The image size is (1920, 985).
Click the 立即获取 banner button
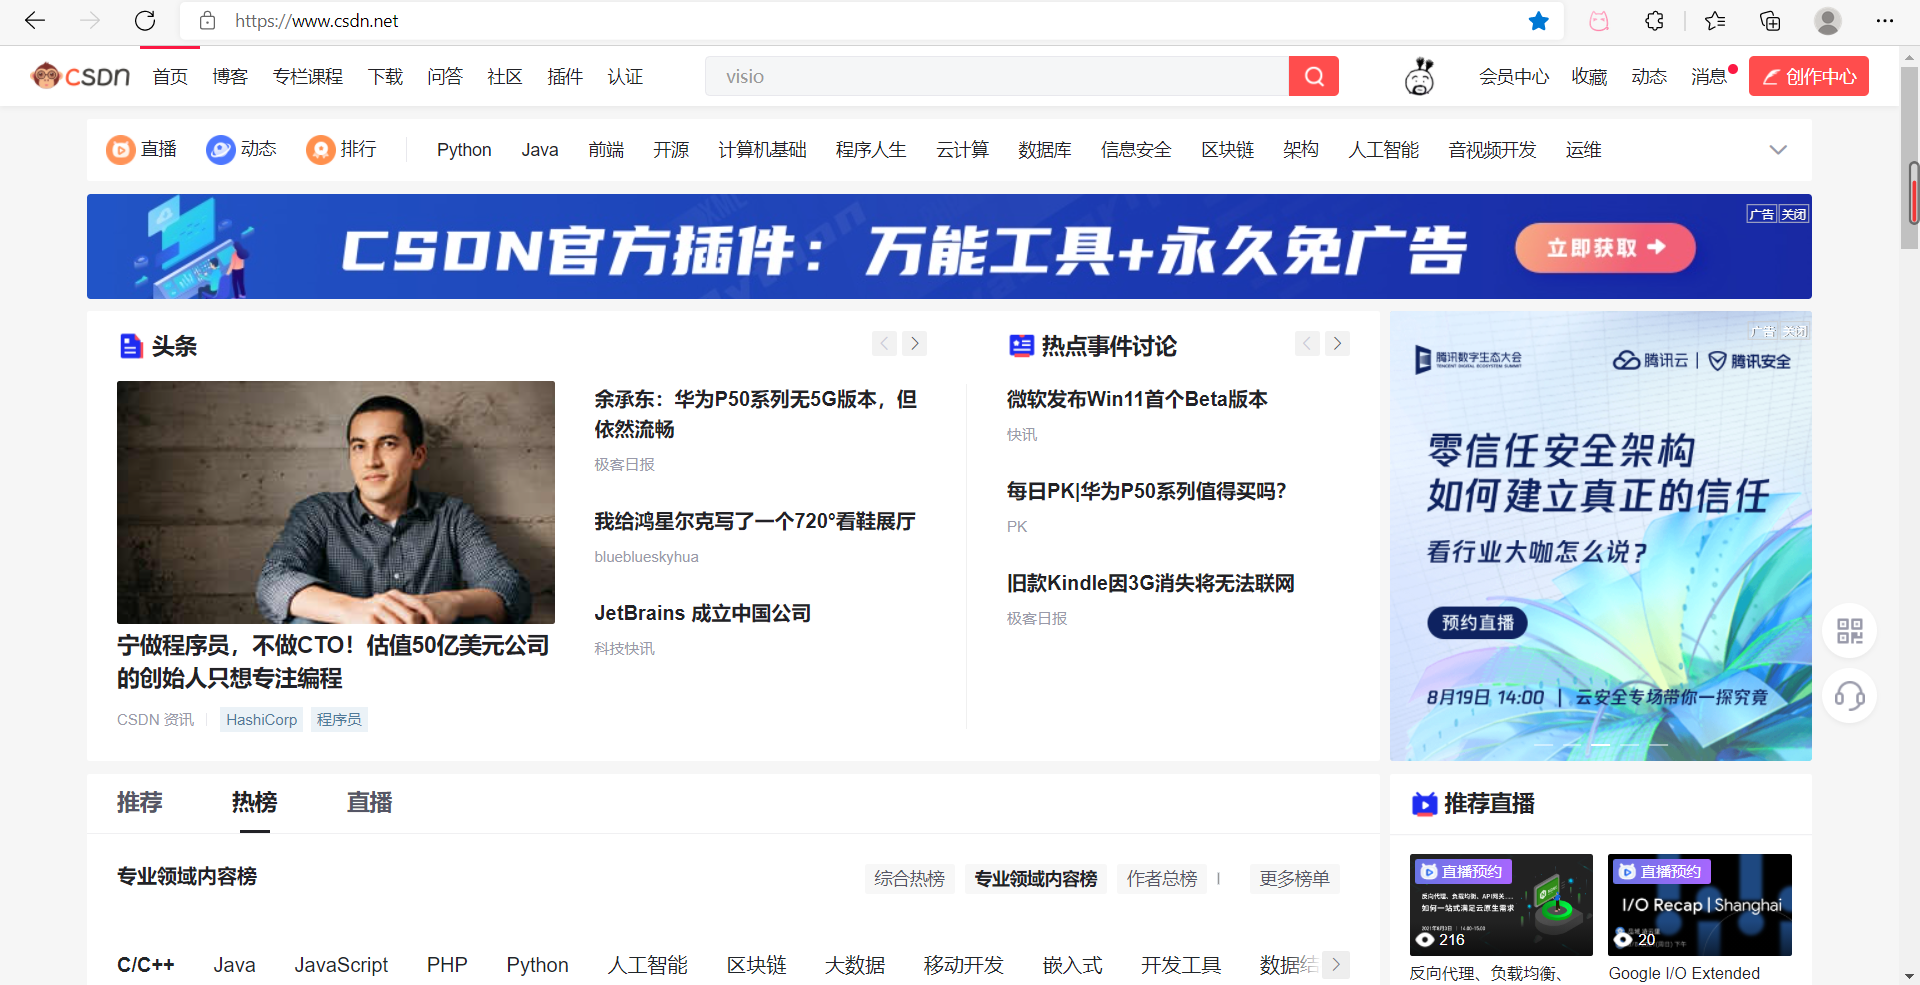(x=1604, y=247)
